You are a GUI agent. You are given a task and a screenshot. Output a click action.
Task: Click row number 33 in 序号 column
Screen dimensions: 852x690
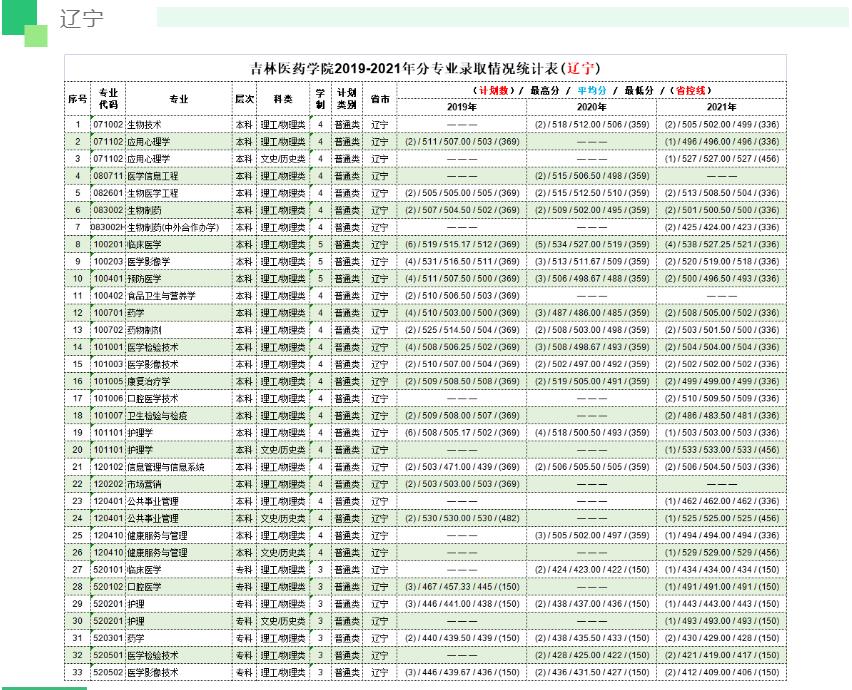tap(77, 672)
